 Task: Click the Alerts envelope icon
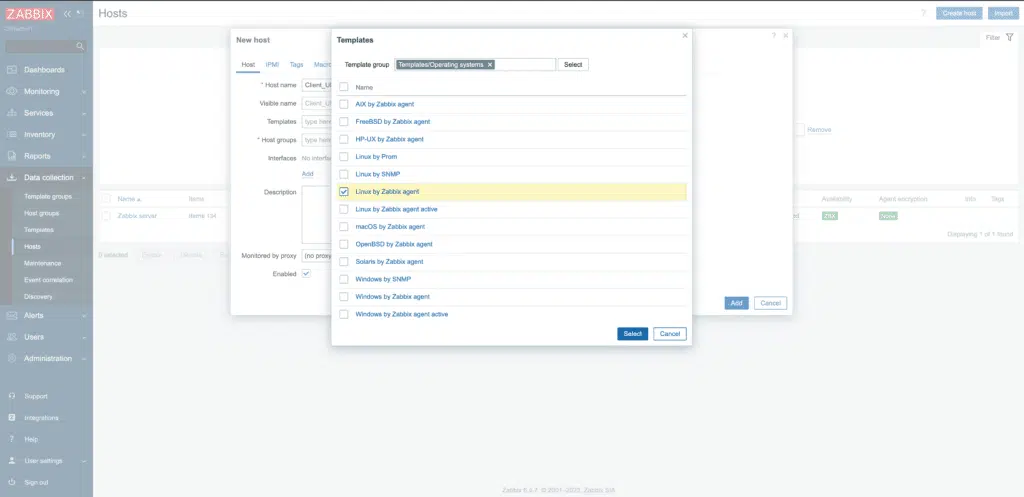tap(12, 315)
